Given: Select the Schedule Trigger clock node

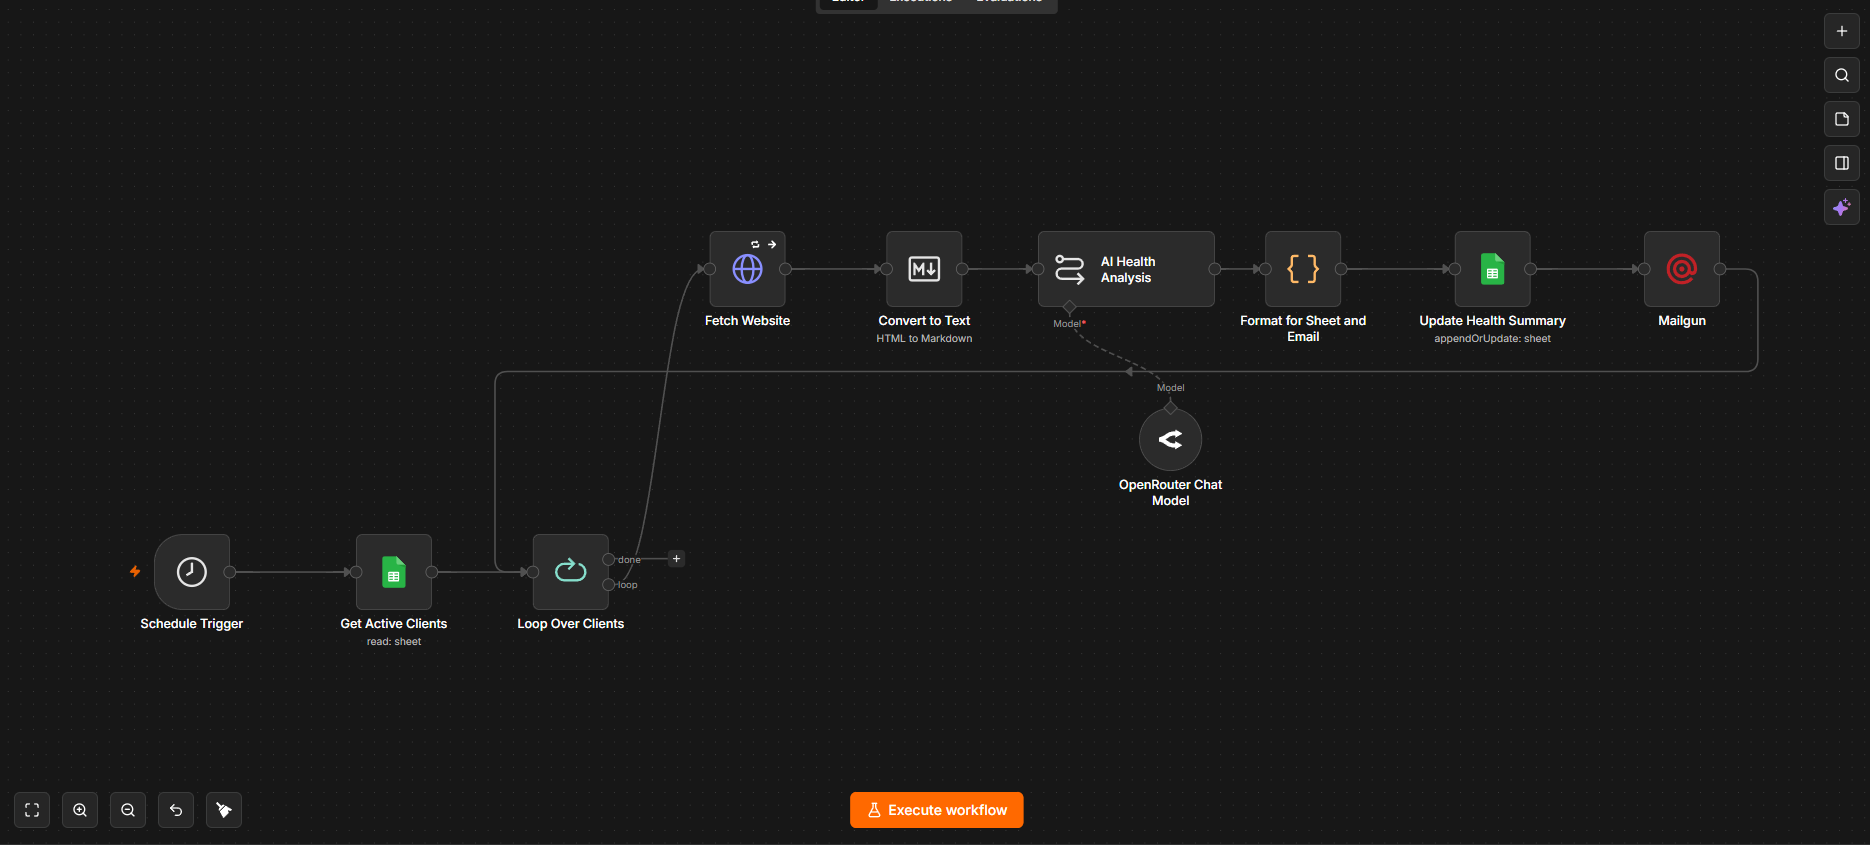Looking at the screenshot, I should pos(192,572).
